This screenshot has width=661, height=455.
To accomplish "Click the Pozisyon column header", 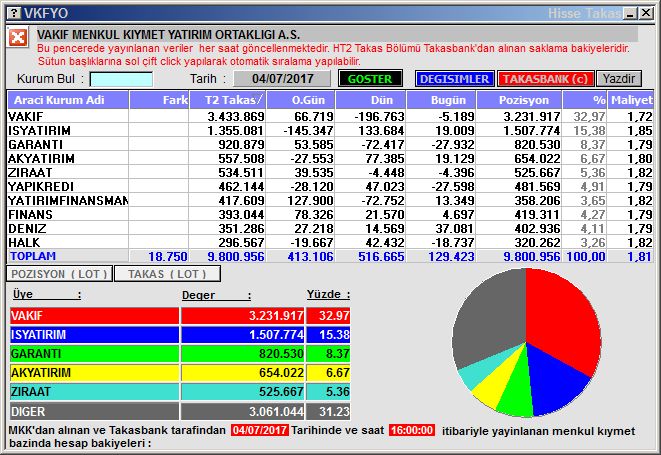I will (x=526, y=100).
